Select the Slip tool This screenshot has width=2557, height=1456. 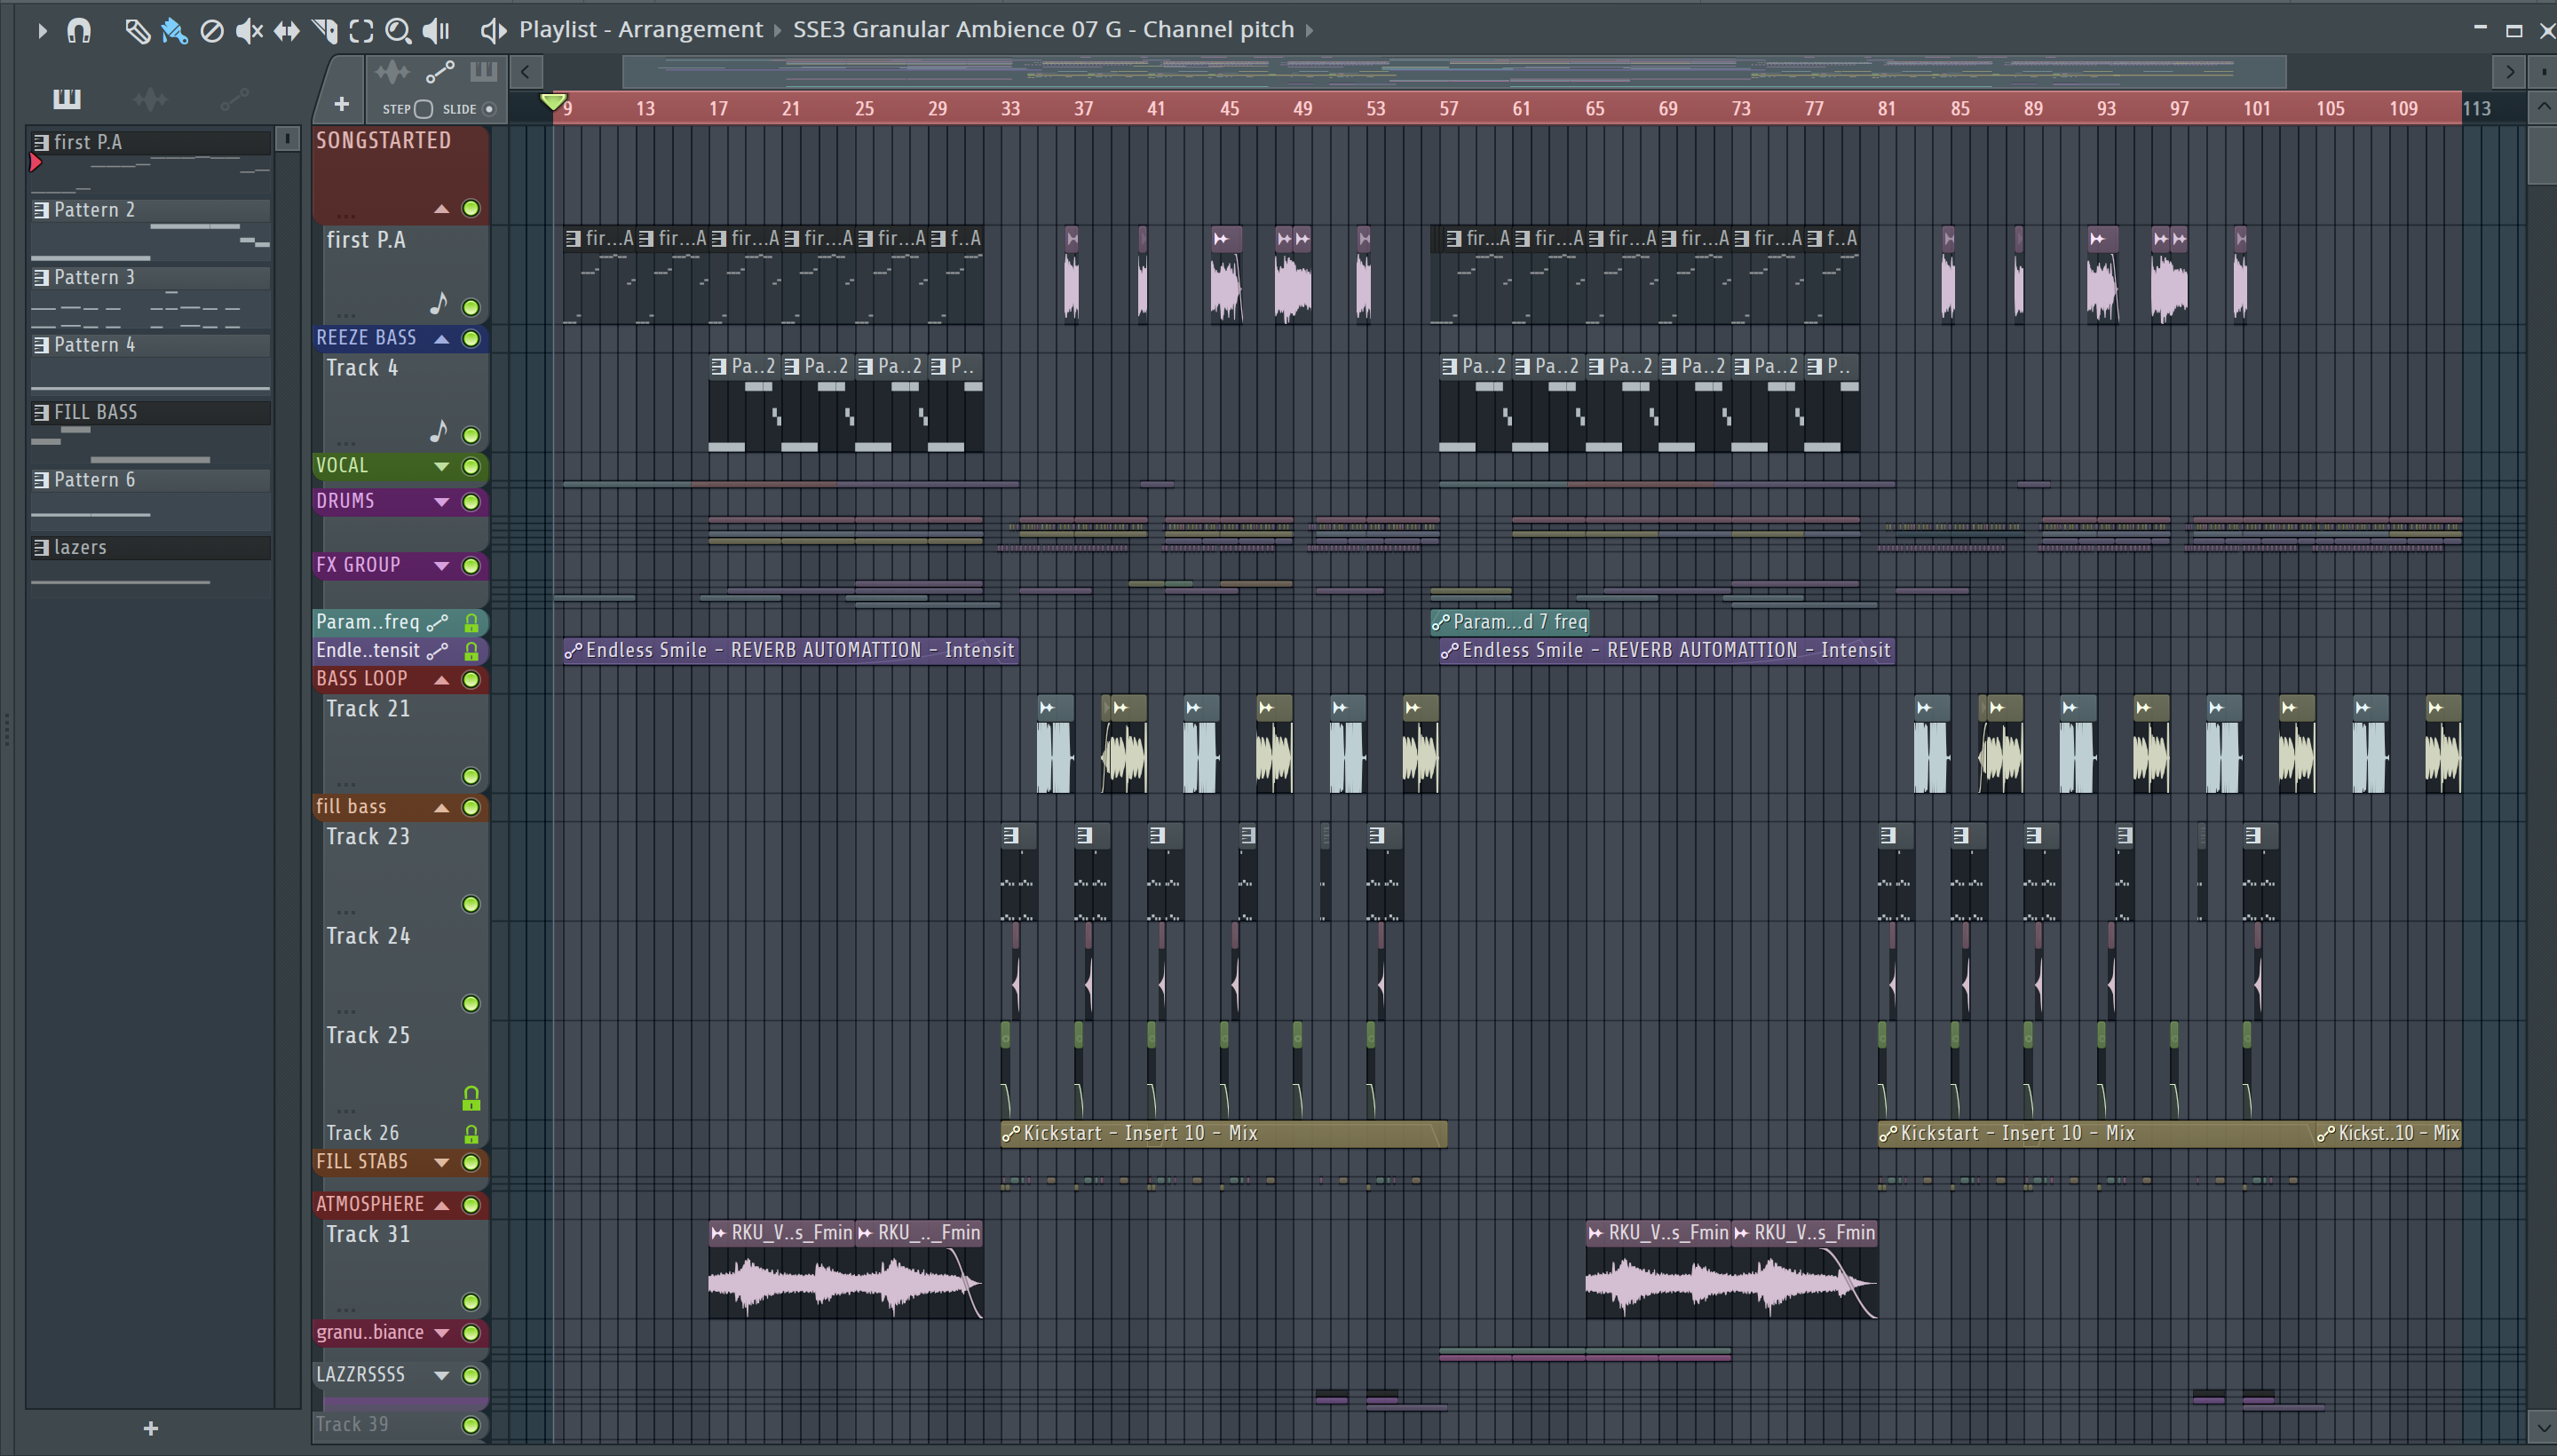[x=286, y=31]
